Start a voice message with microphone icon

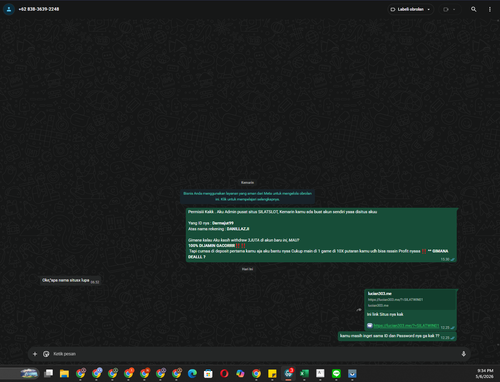coord(463,354)
